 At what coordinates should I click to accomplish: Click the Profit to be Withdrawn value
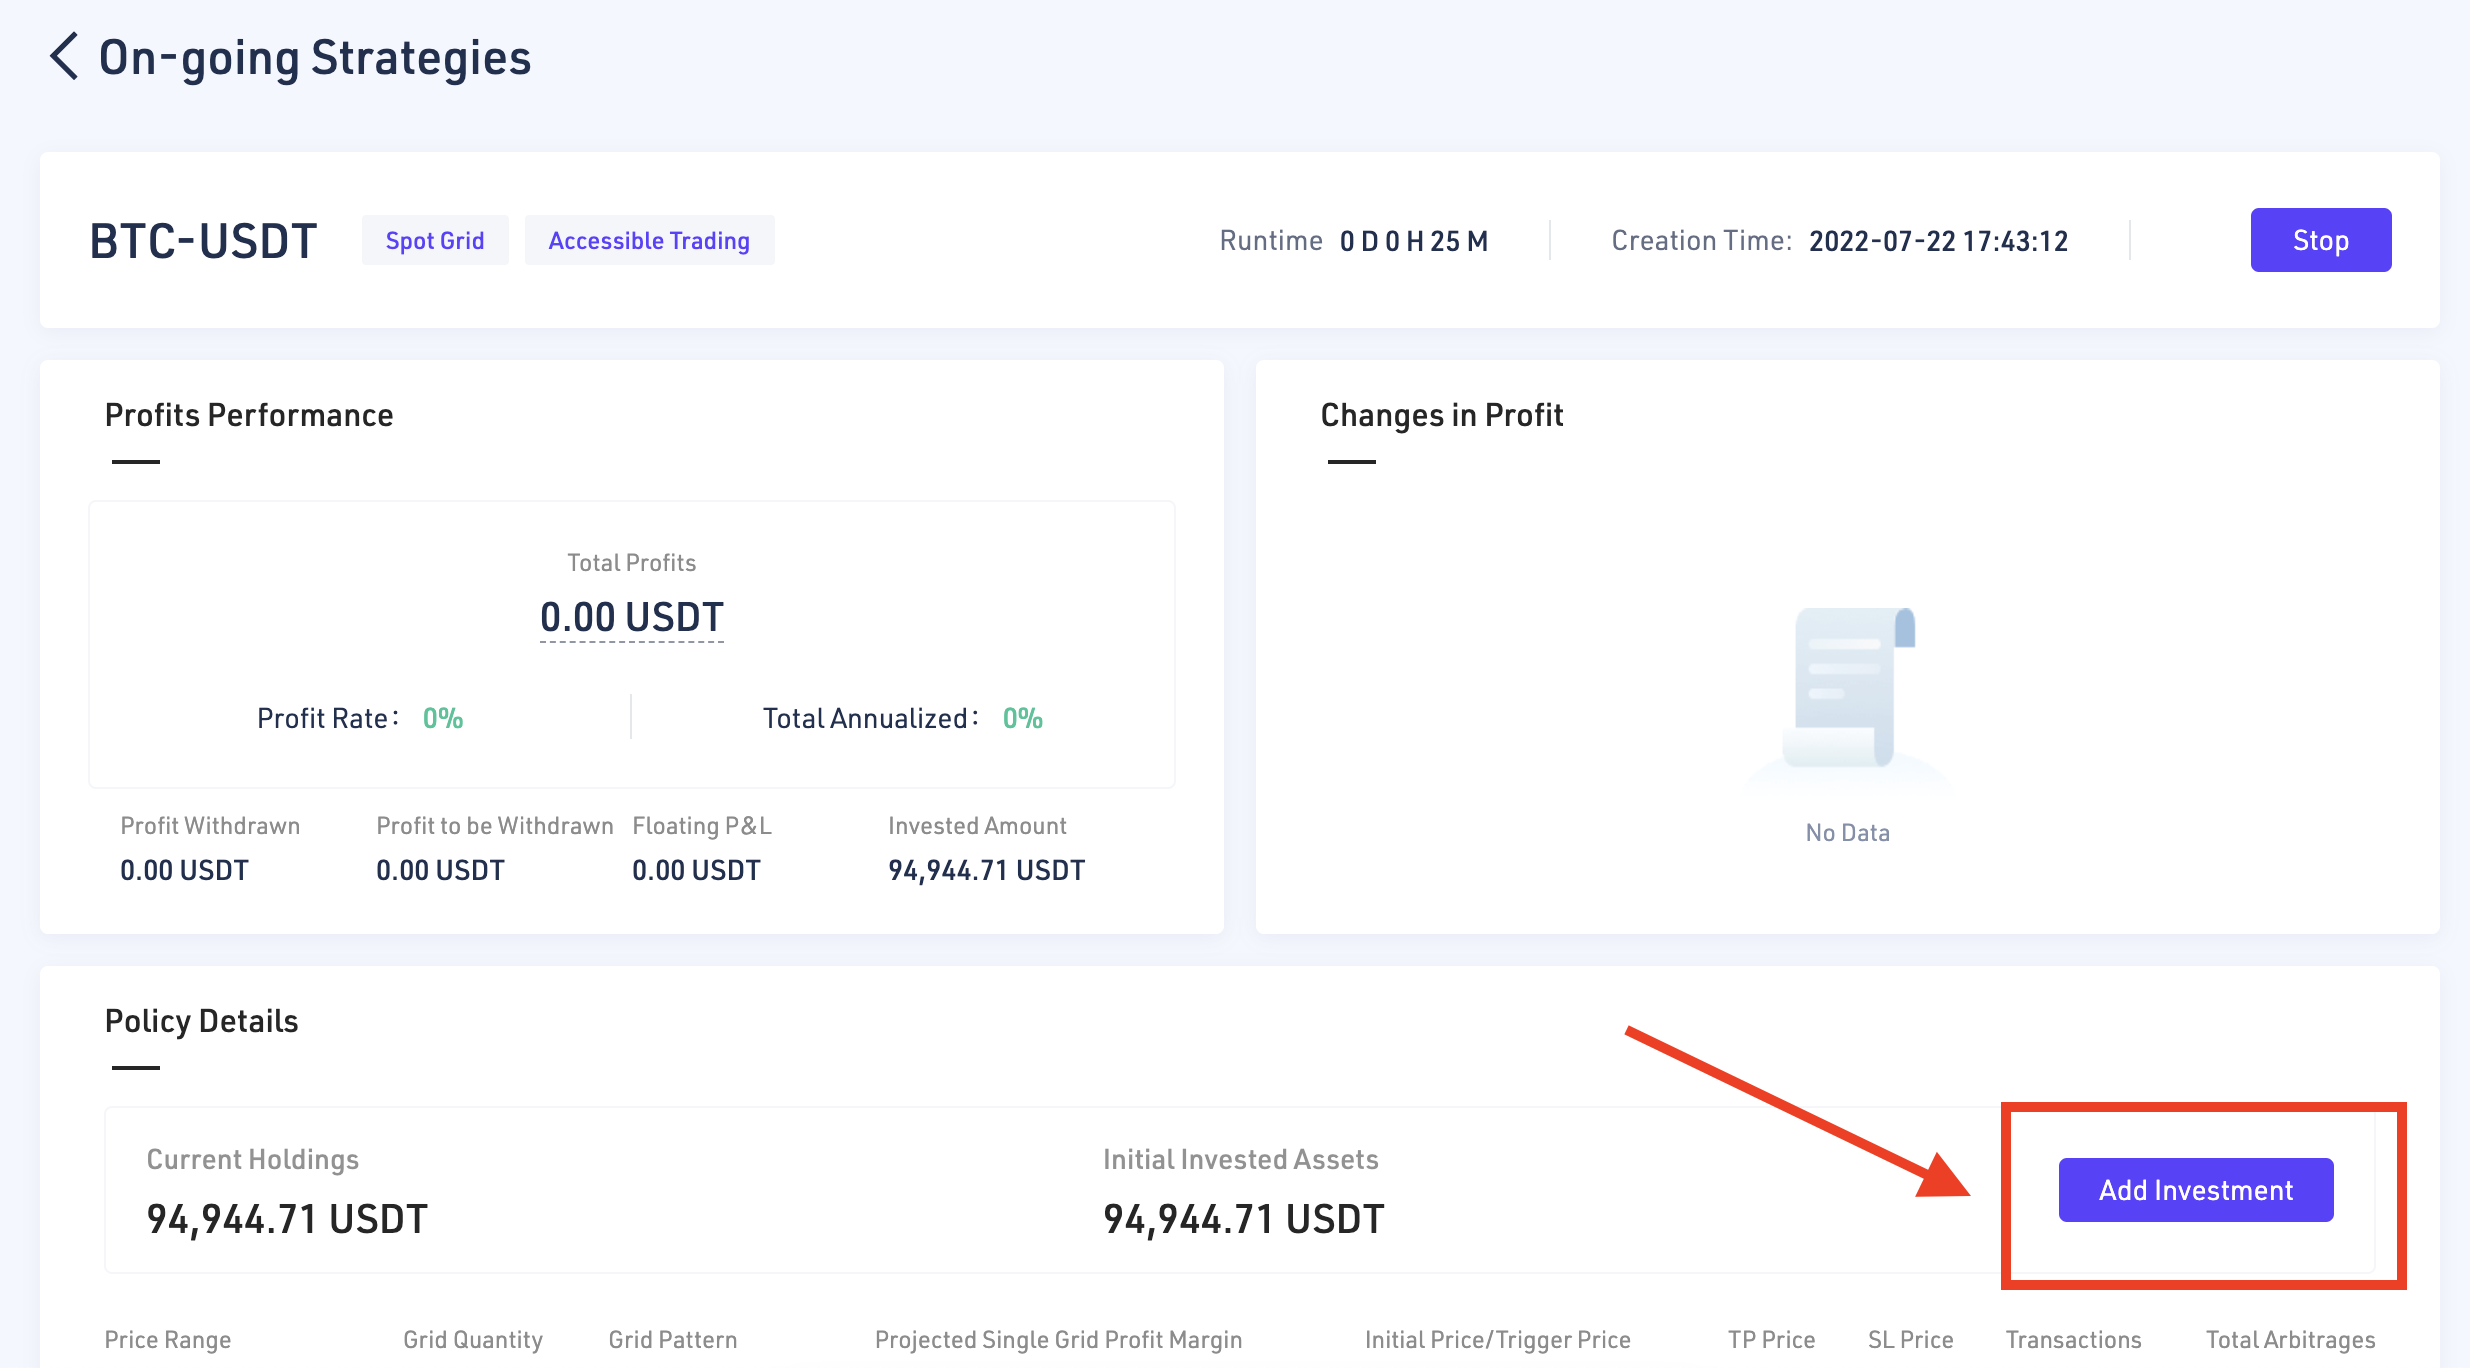pos(440,870)
